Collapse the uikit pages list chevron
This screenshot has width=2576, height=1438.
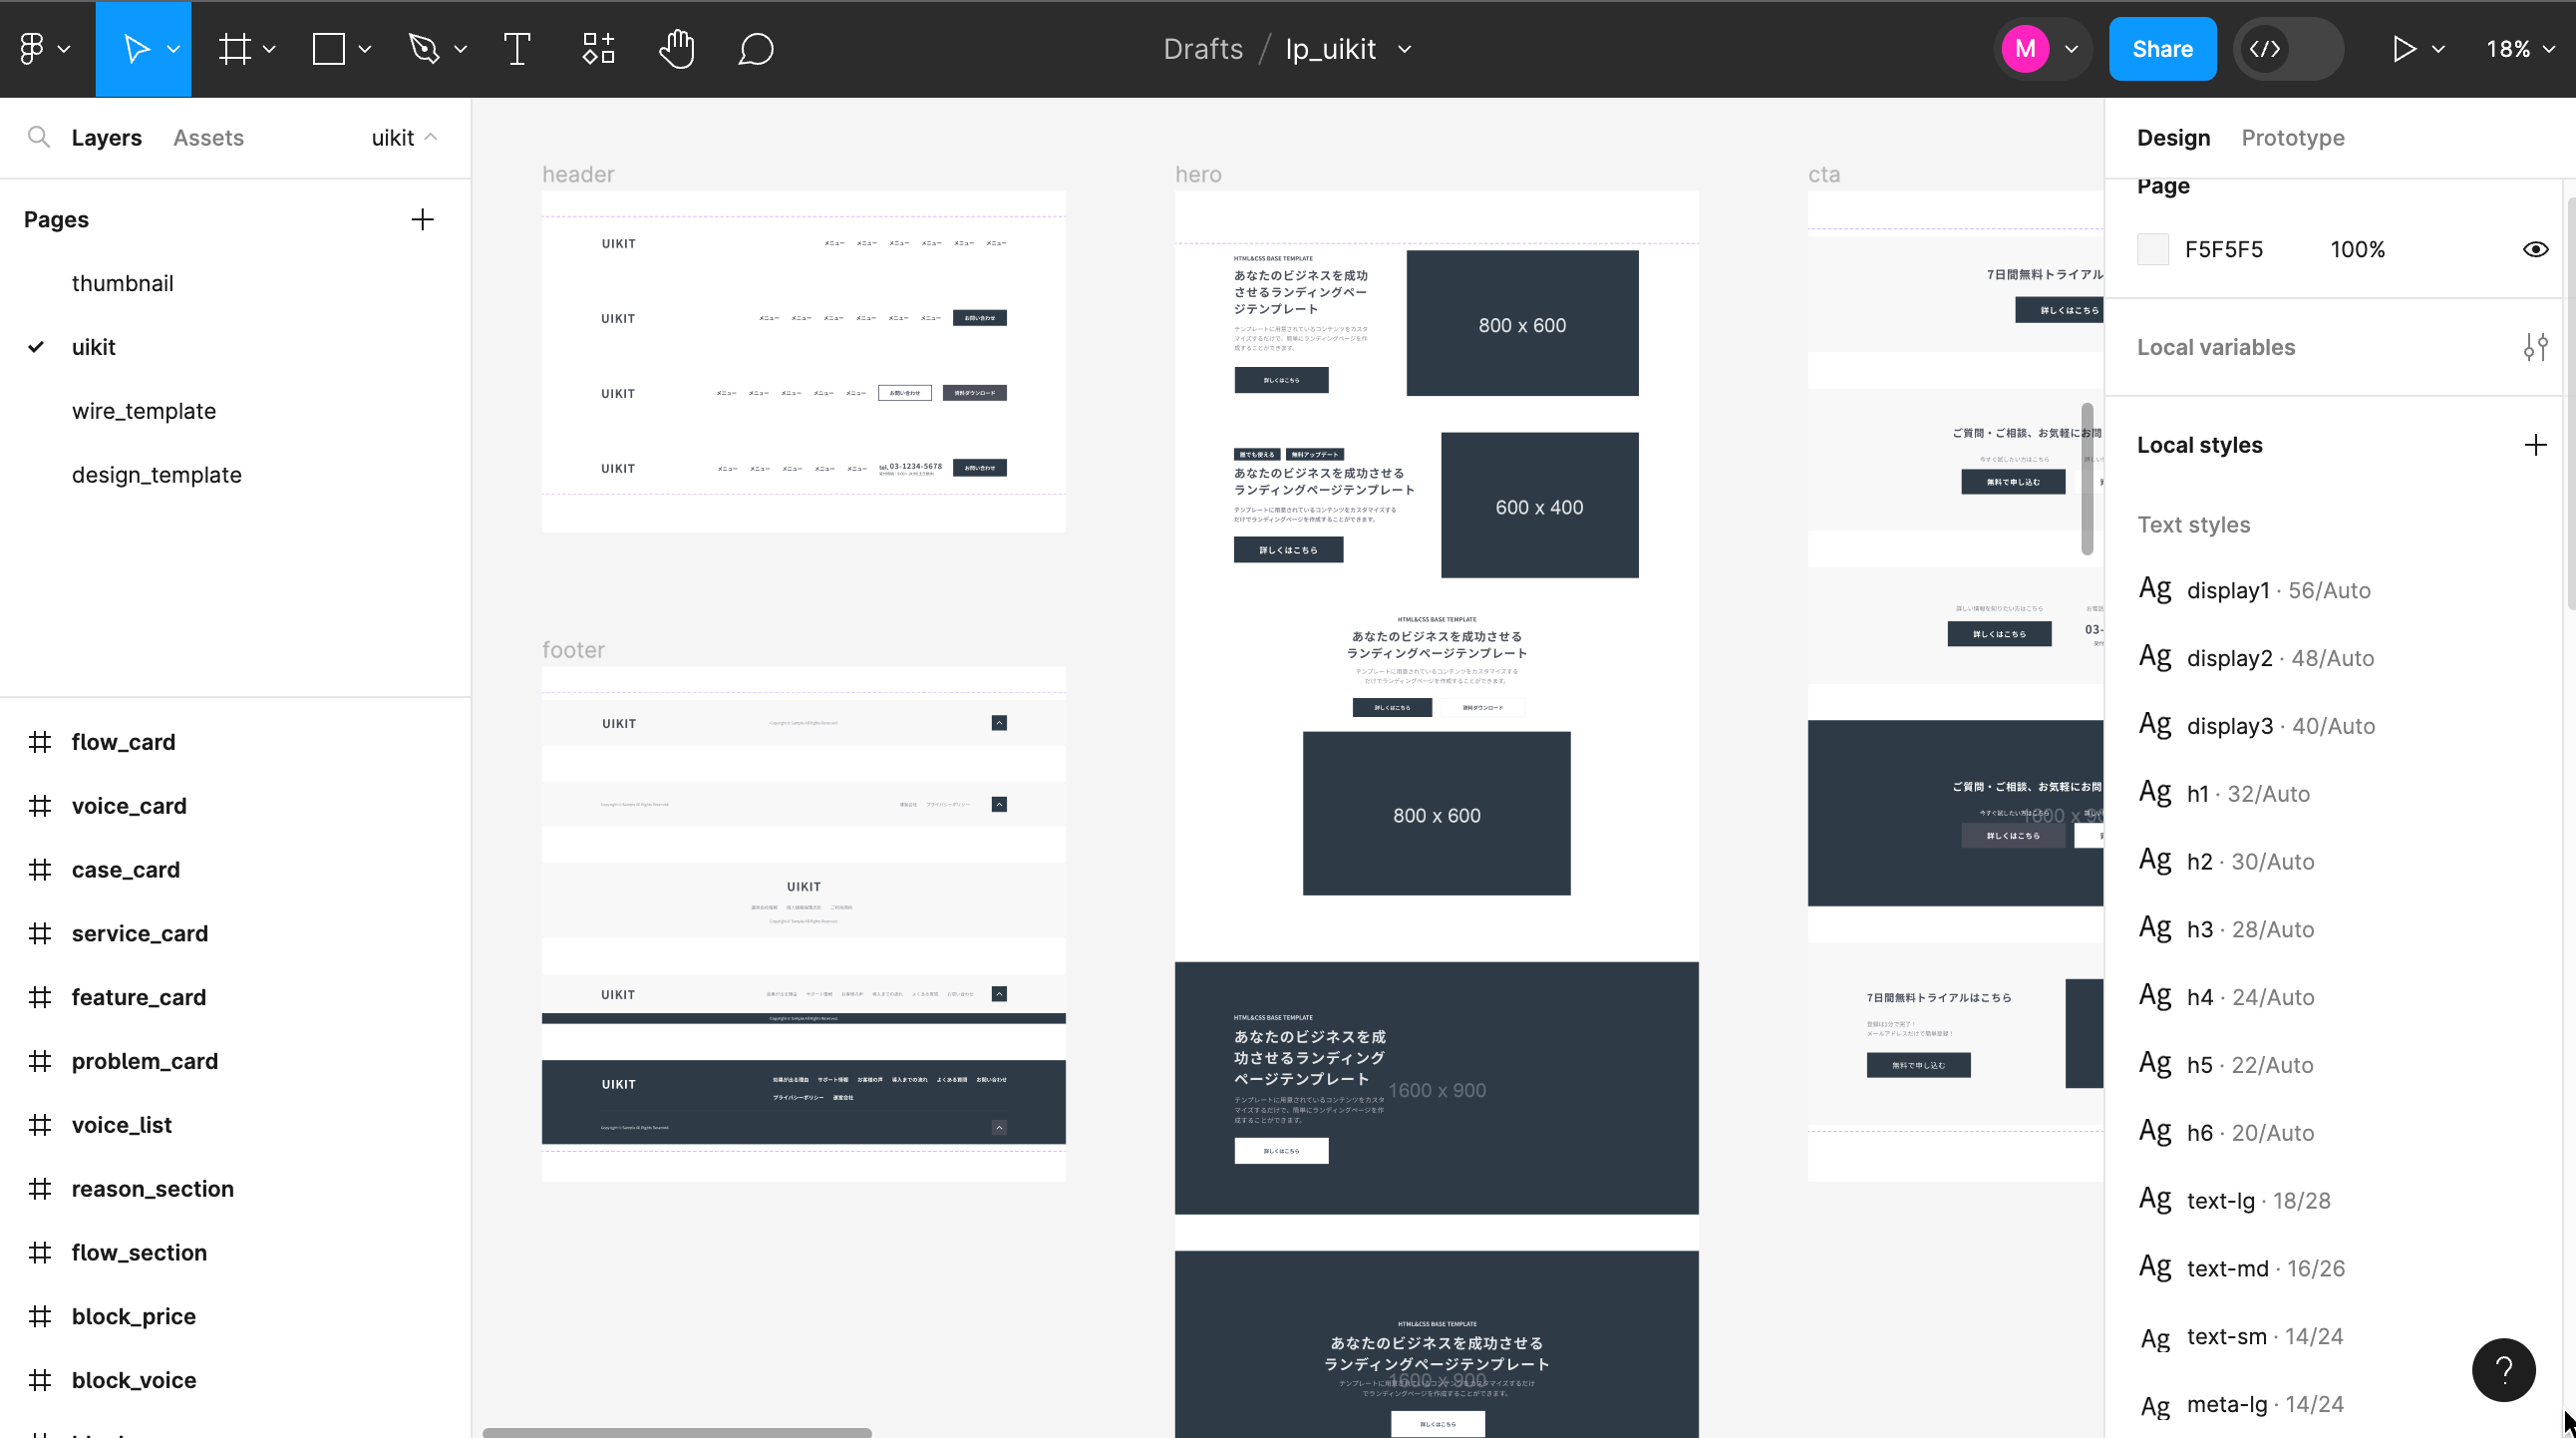431,137
